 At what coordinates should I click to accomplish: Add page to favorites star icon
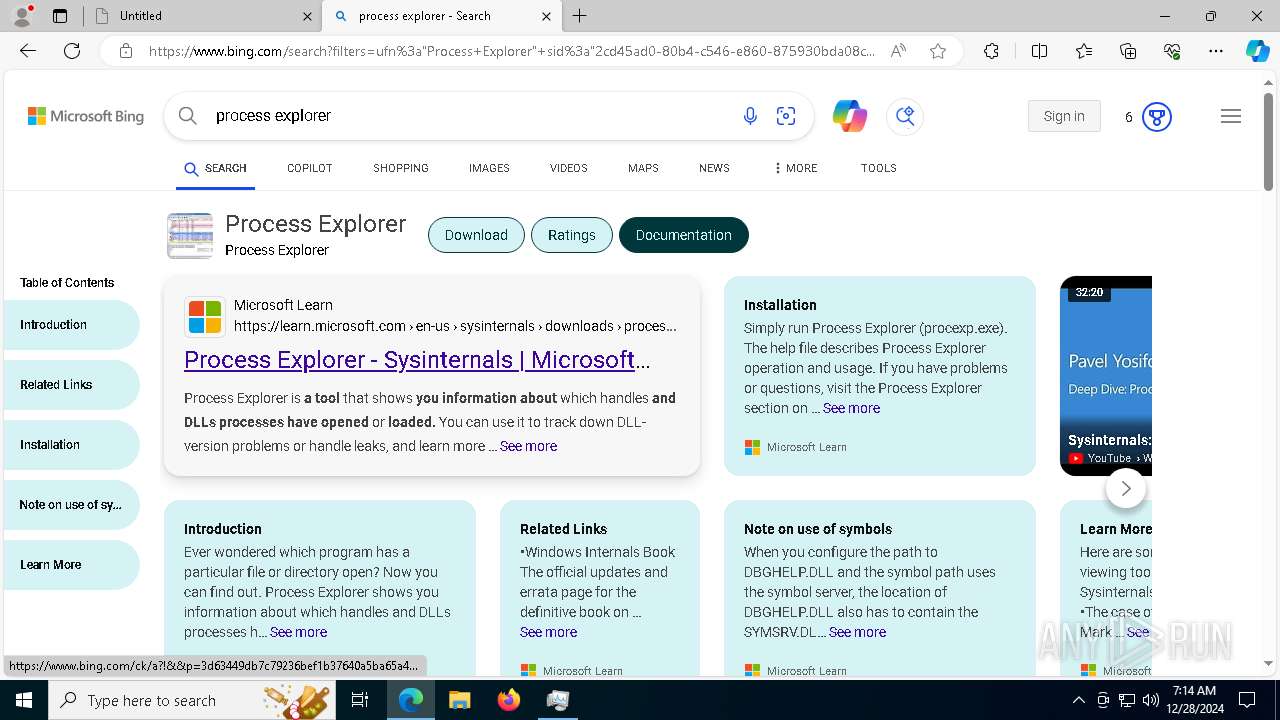[938, 51]
